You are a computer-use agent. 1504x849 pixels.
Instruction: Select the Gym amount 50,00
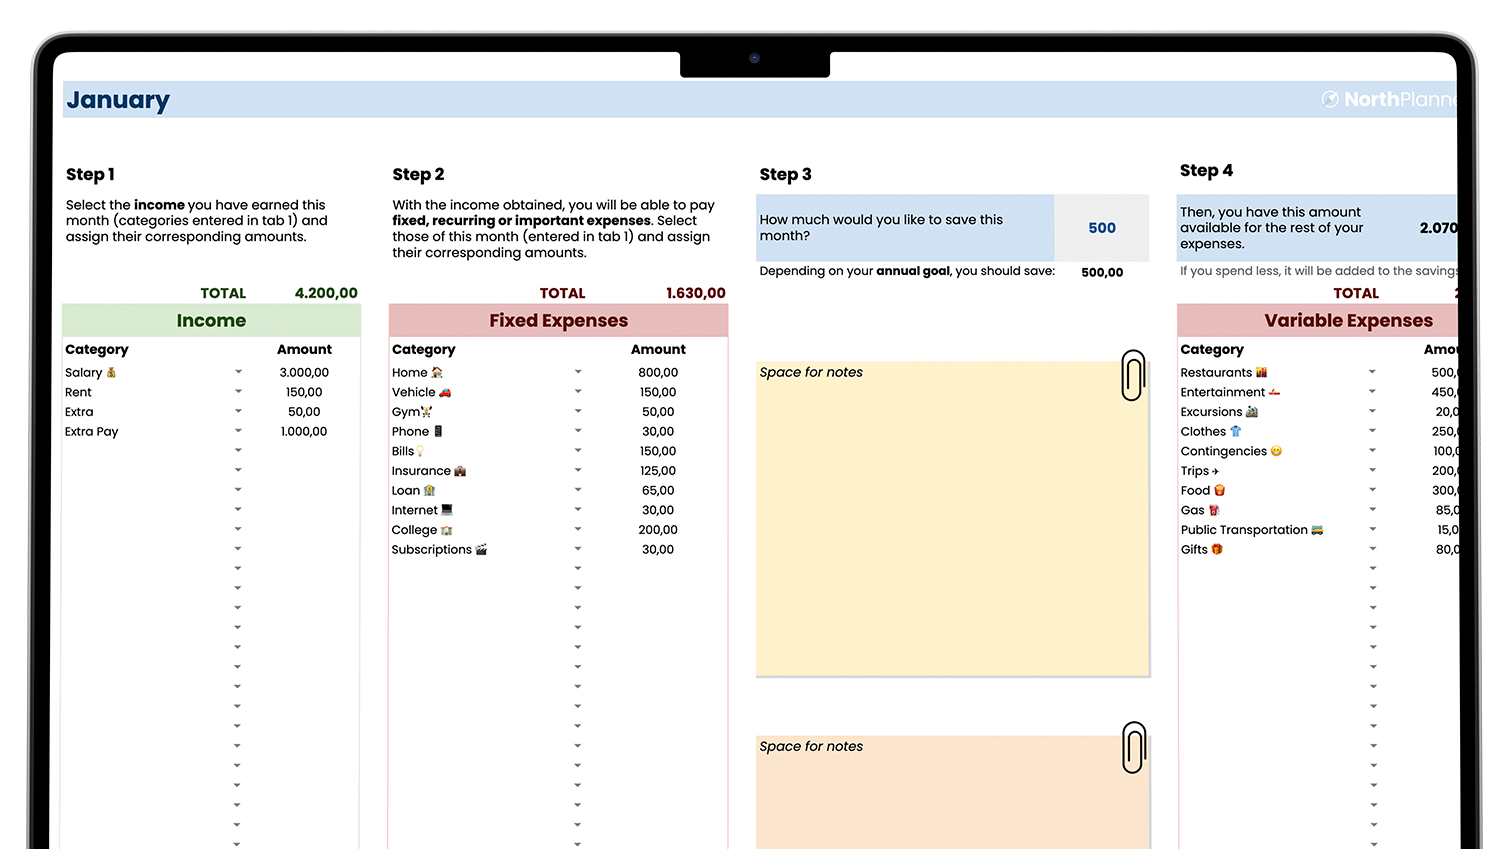coord(658,411)
